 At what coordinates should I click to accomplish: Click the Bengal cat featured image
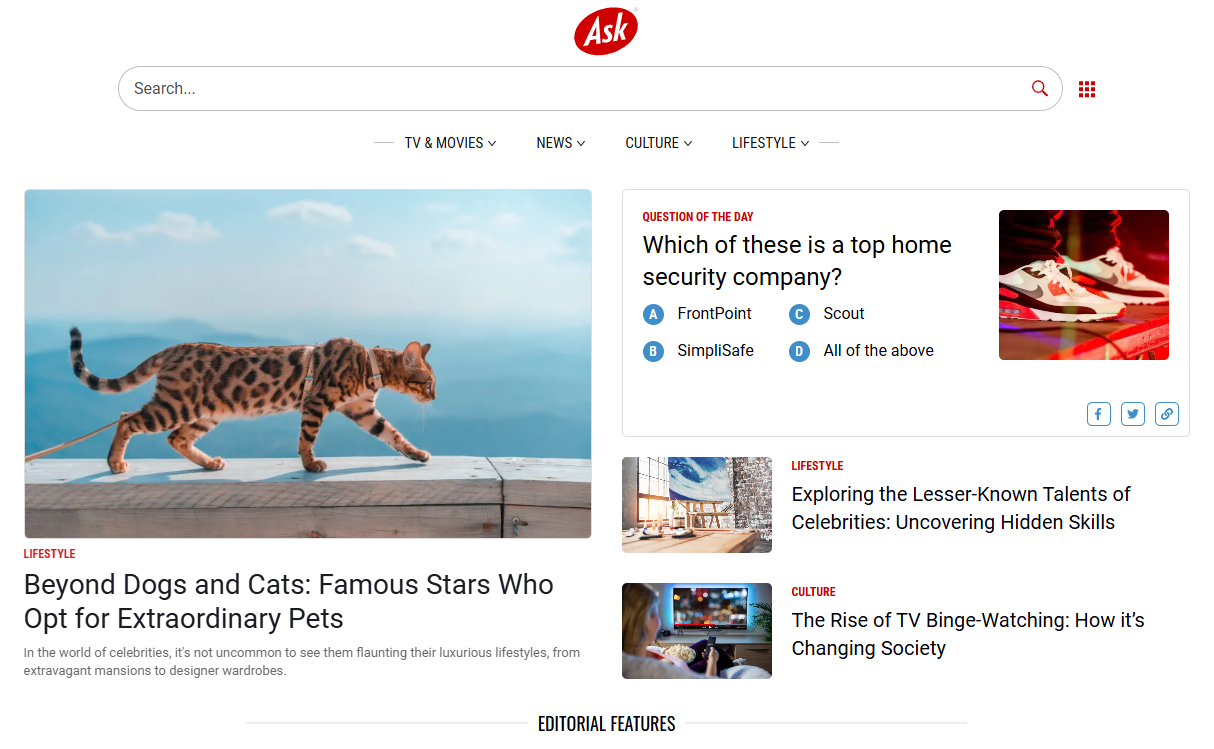(x=308, y=364)
